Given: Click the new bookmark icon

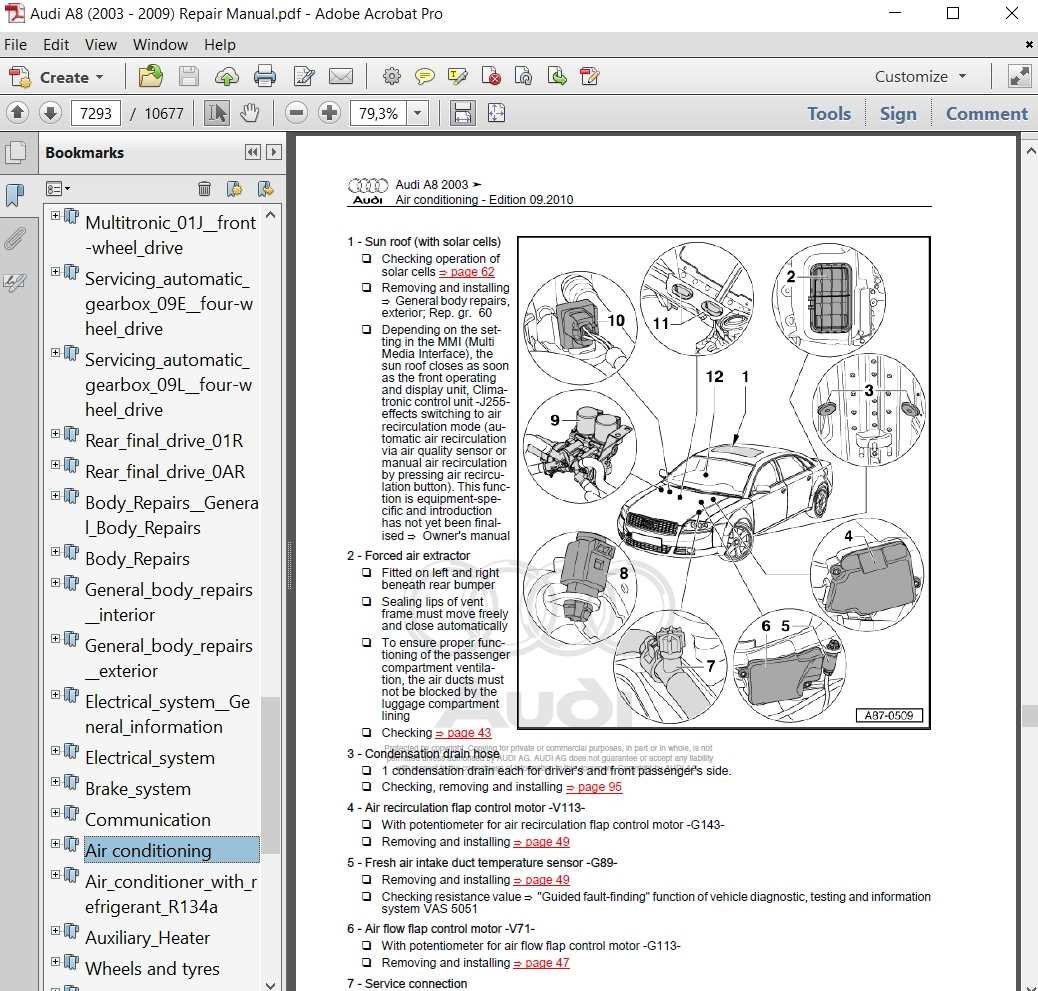Looking at the screenshot, I should tap(234, 189).
